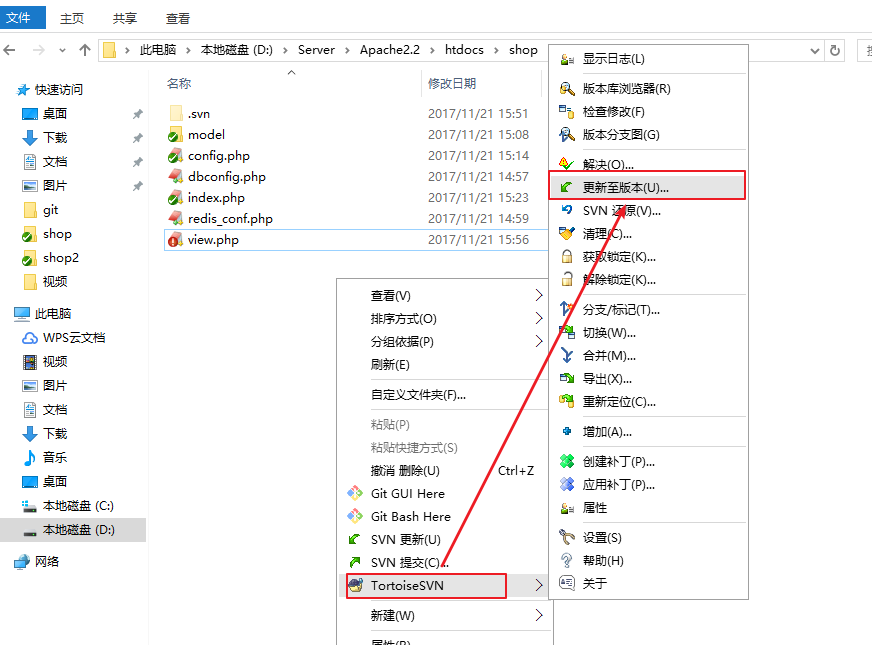Click the Git GUI Here icon
The width and height of the screenshot is (872, 645).
pyautogui.click(x=354, y=494)
